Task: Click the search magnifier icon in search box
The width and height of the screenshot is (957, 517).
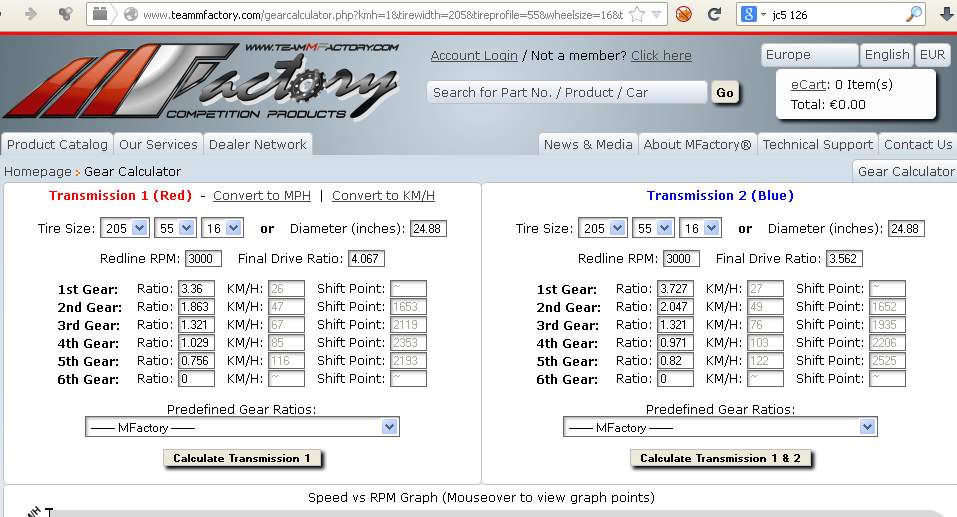Action: tap(914, 14)
